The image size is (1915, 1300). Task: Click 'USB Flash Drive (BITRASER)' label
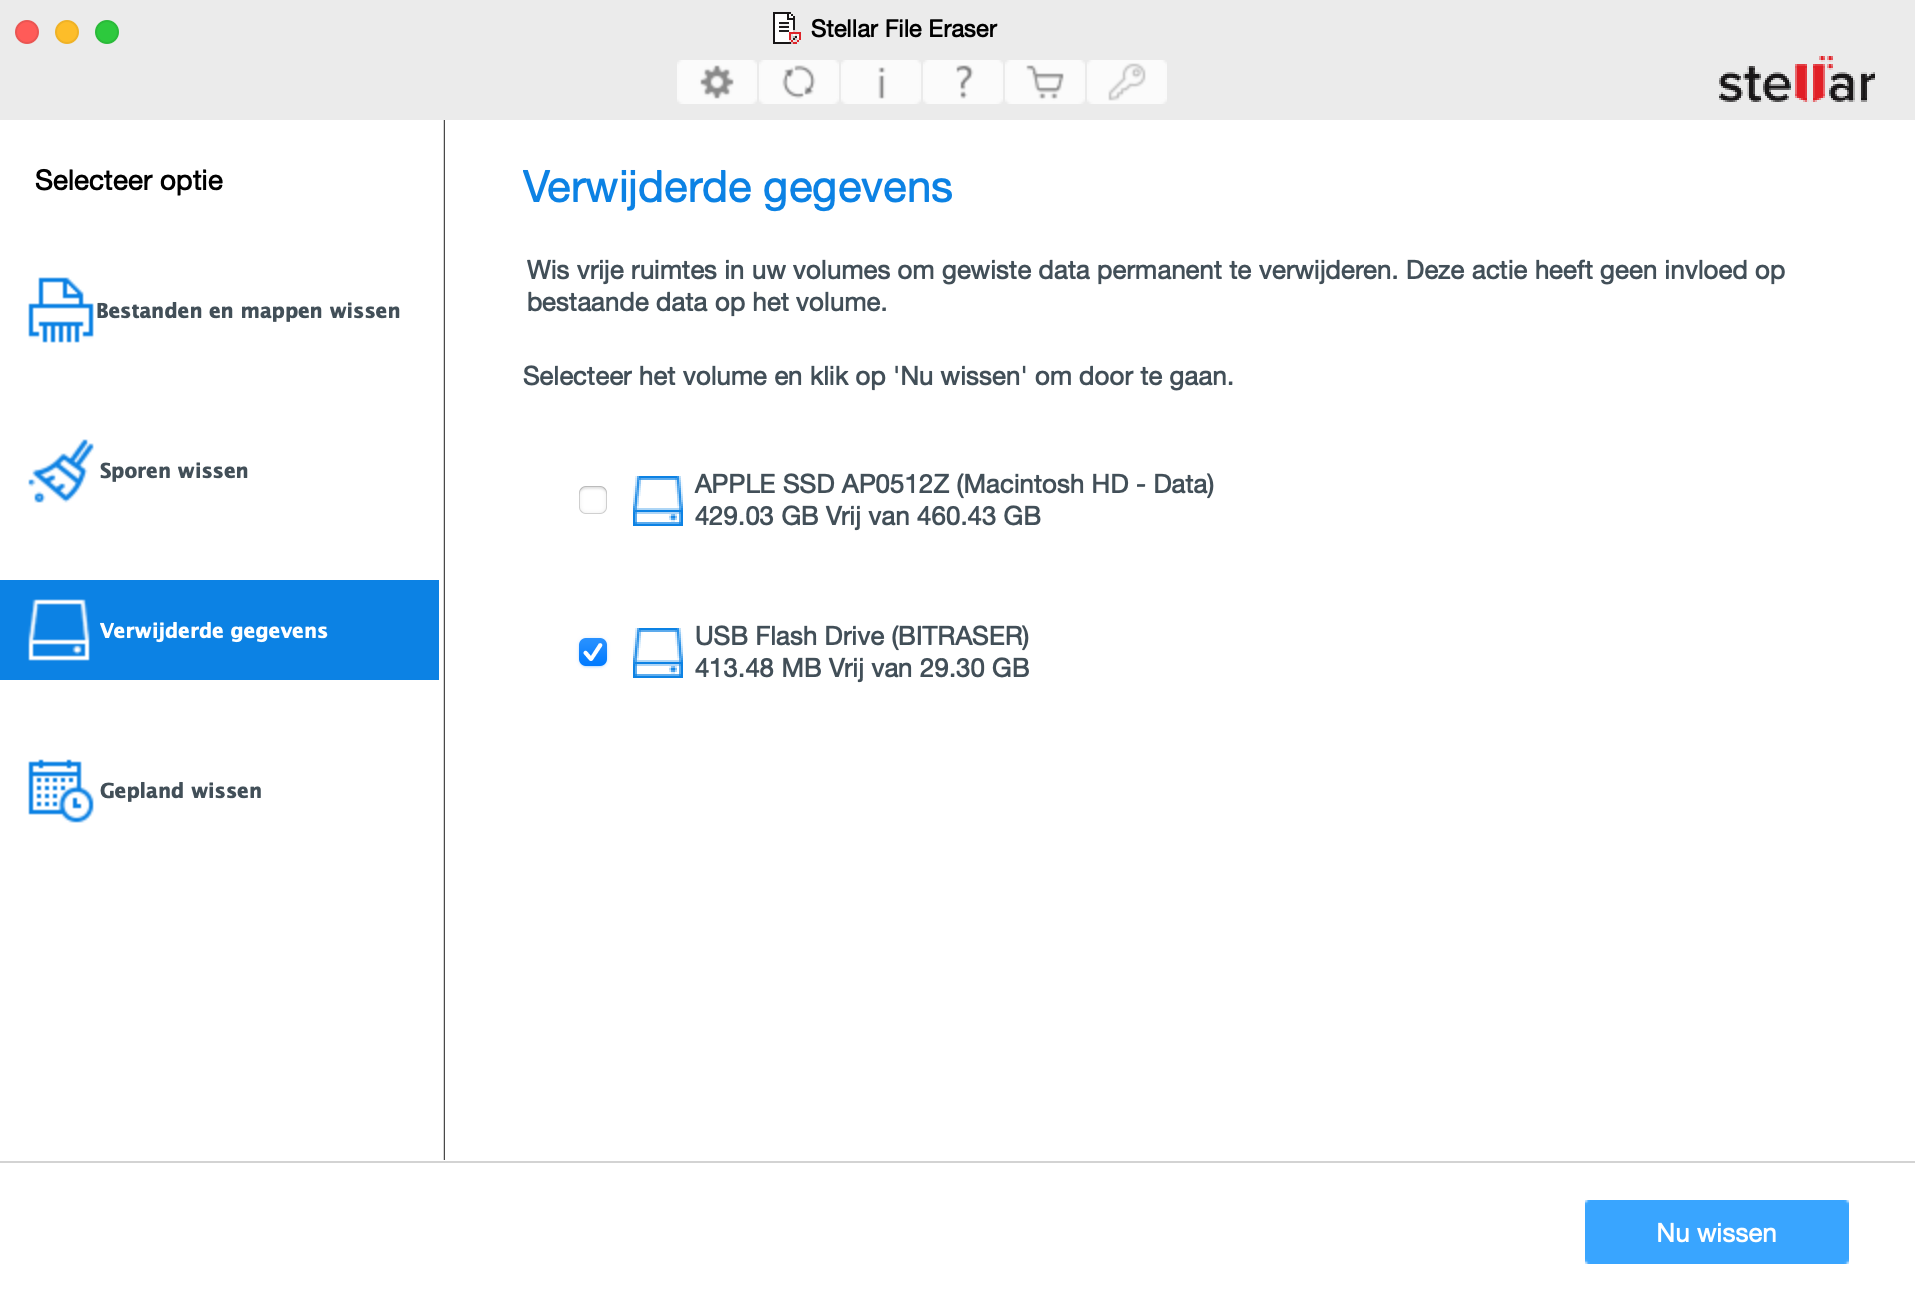[862, 636]
